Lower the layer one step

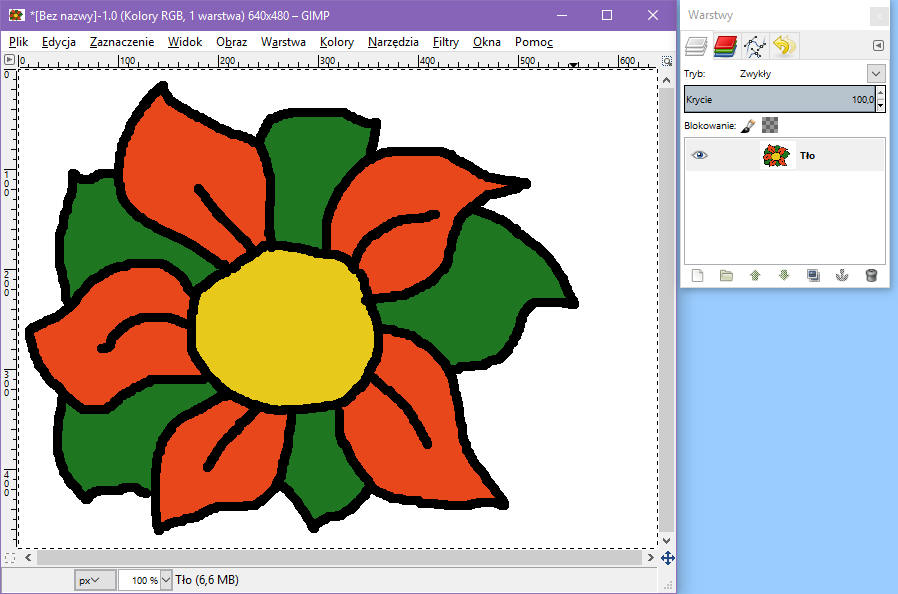pos(784,276)
